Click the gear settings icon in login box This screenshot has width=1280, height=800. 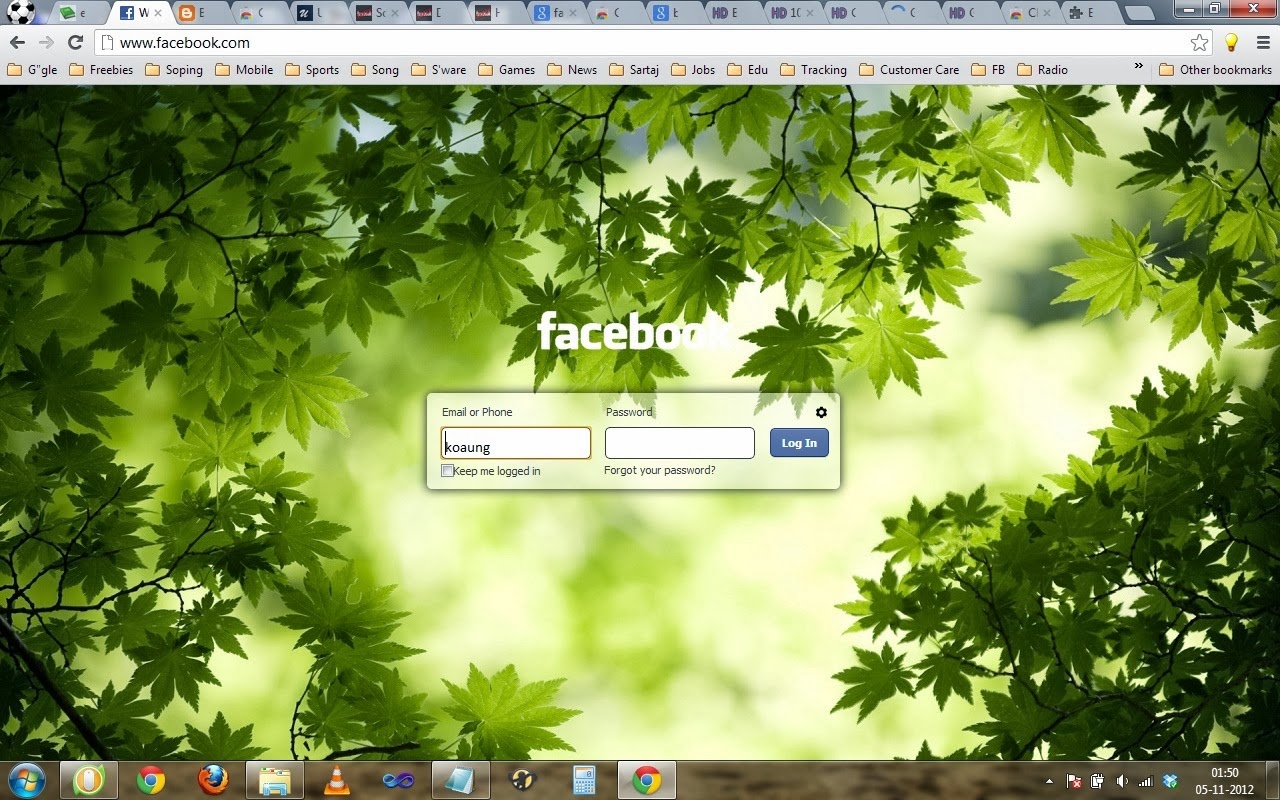tap(821, 412)
